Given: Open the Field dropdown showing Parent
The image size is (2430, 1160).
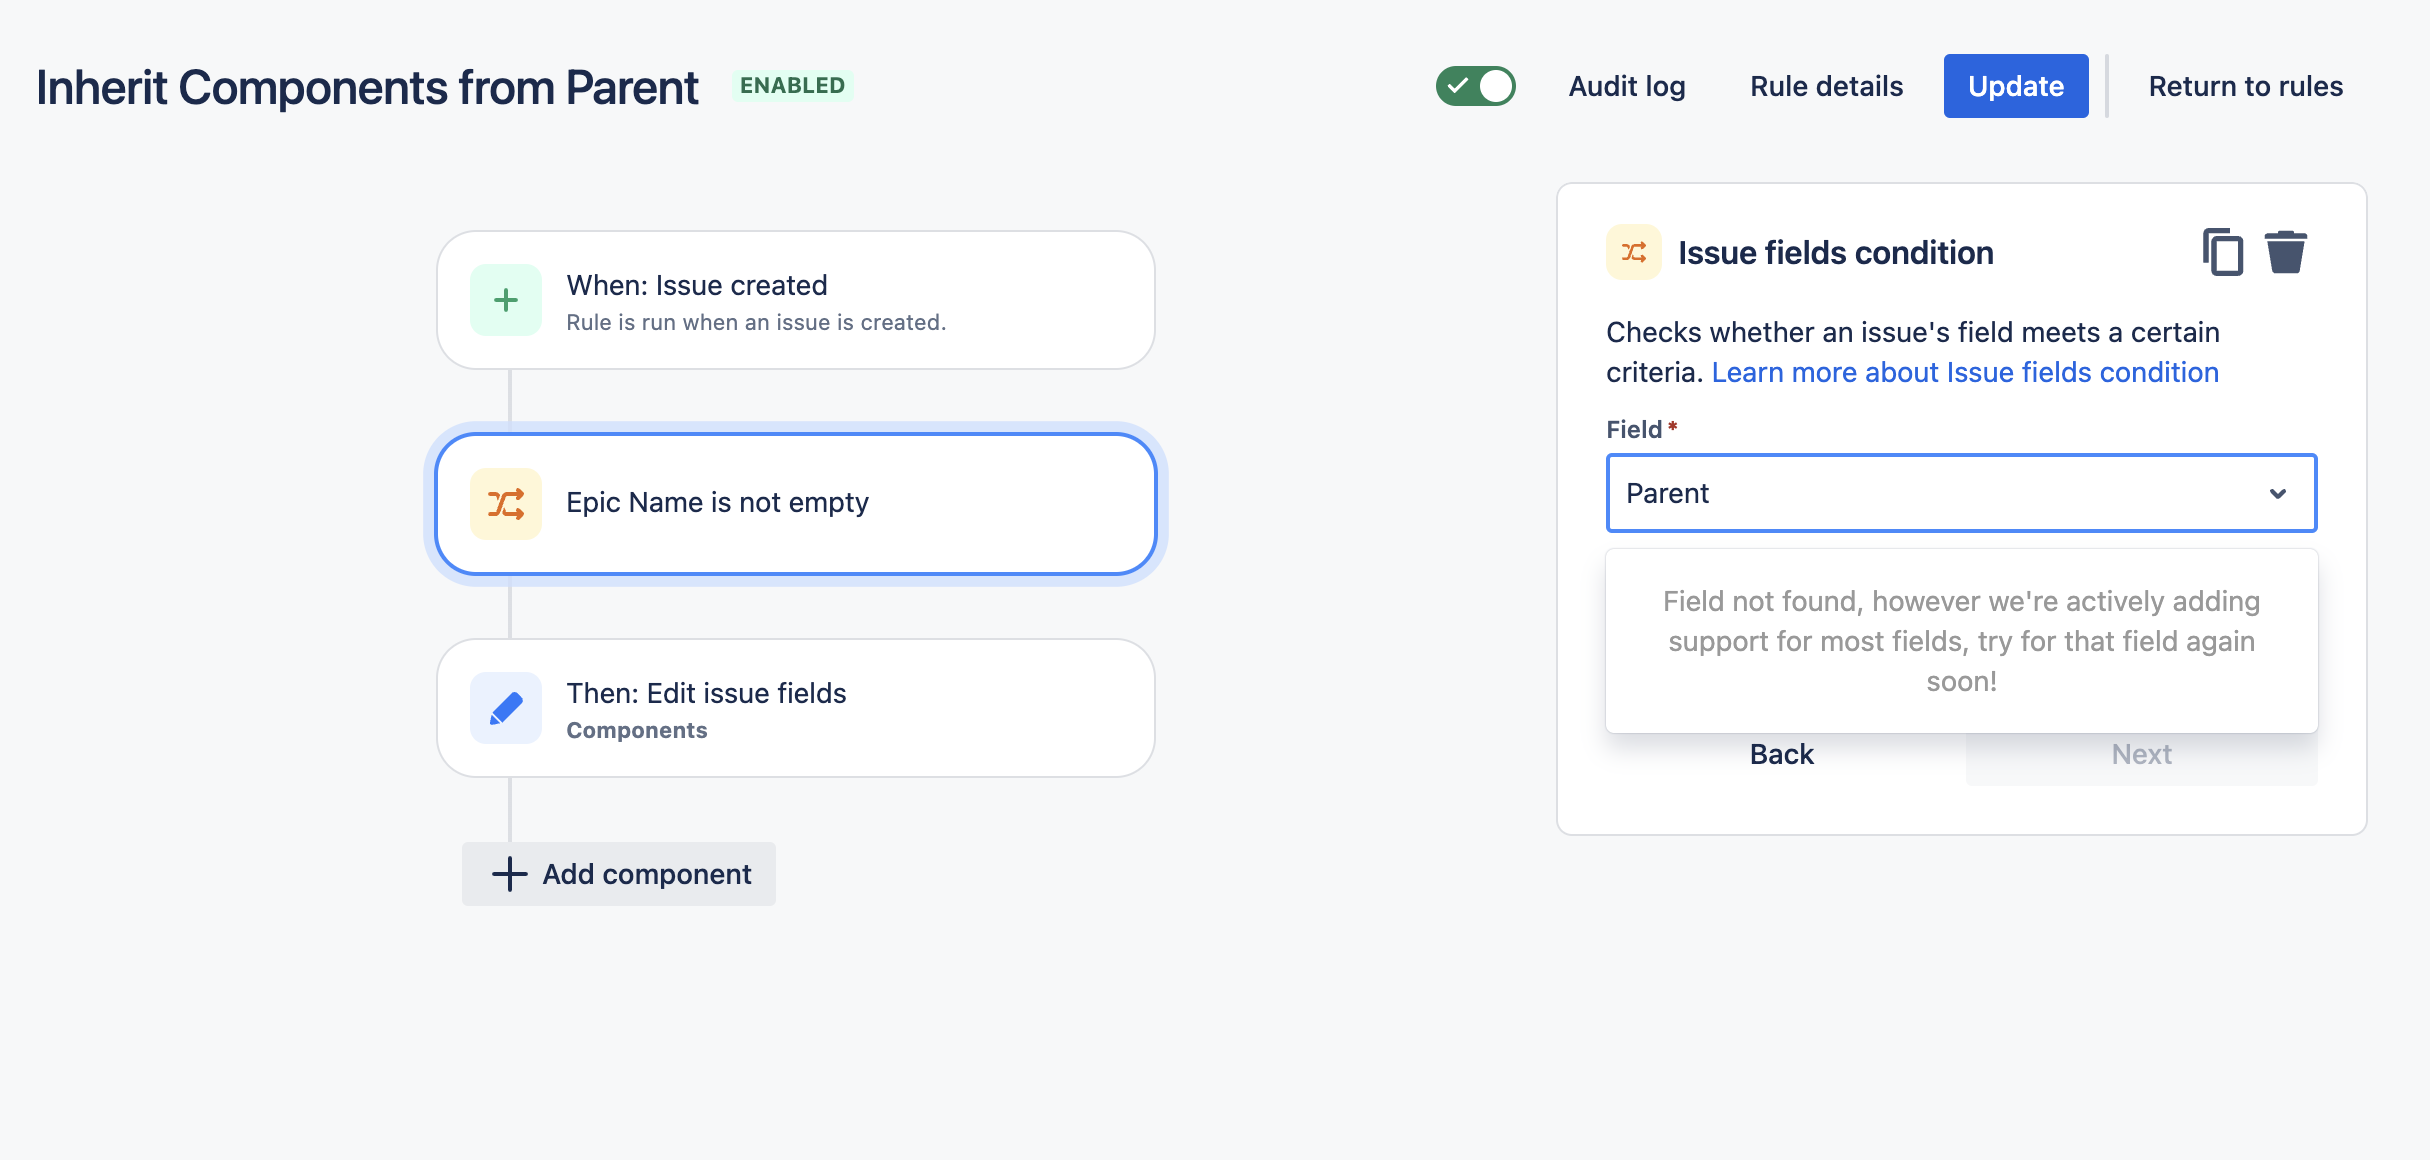Looking at the screenshot, I should [x=1960, y=493].
